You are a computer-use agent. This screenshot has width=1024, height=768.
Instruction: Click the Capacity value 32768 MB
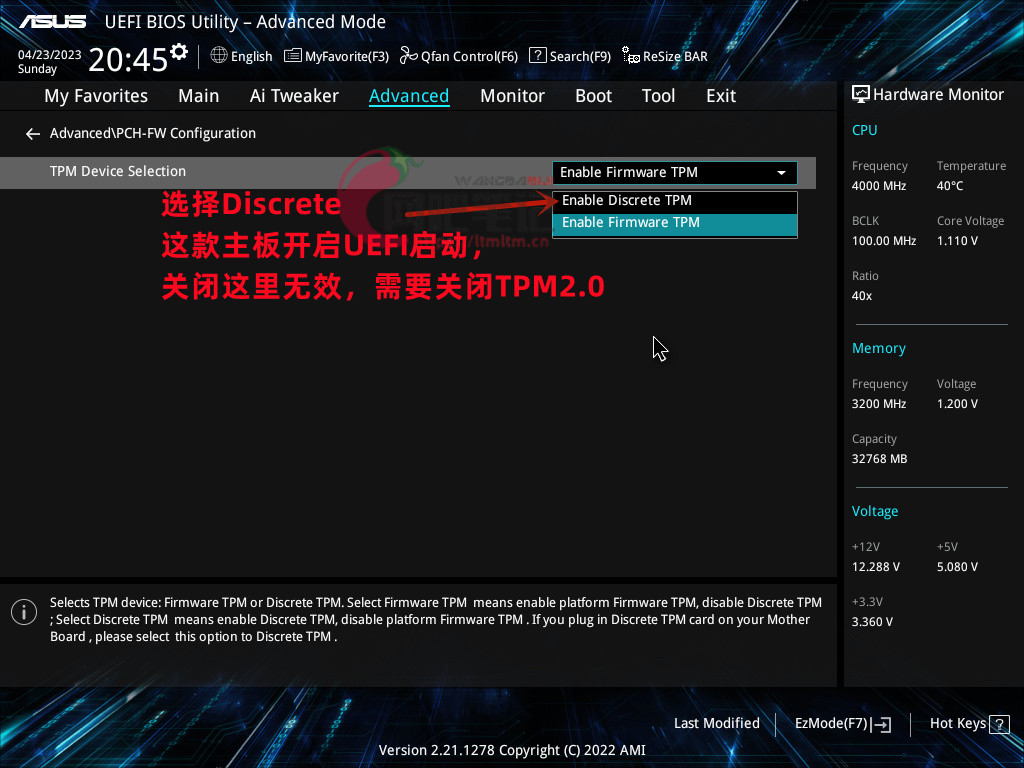click(x=879, y=459)
